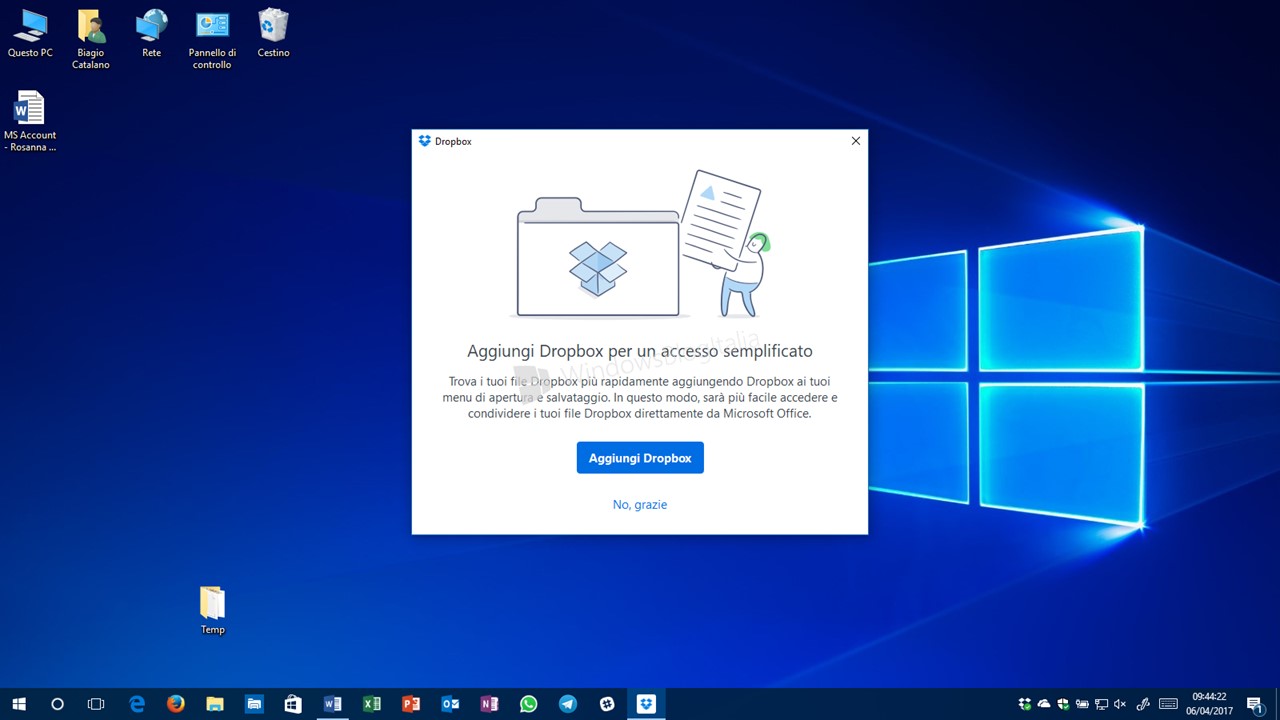Open Task View in the taskbar
Image resolution: width=1280 pixels, height=720 pixels.
coord(96,704)
